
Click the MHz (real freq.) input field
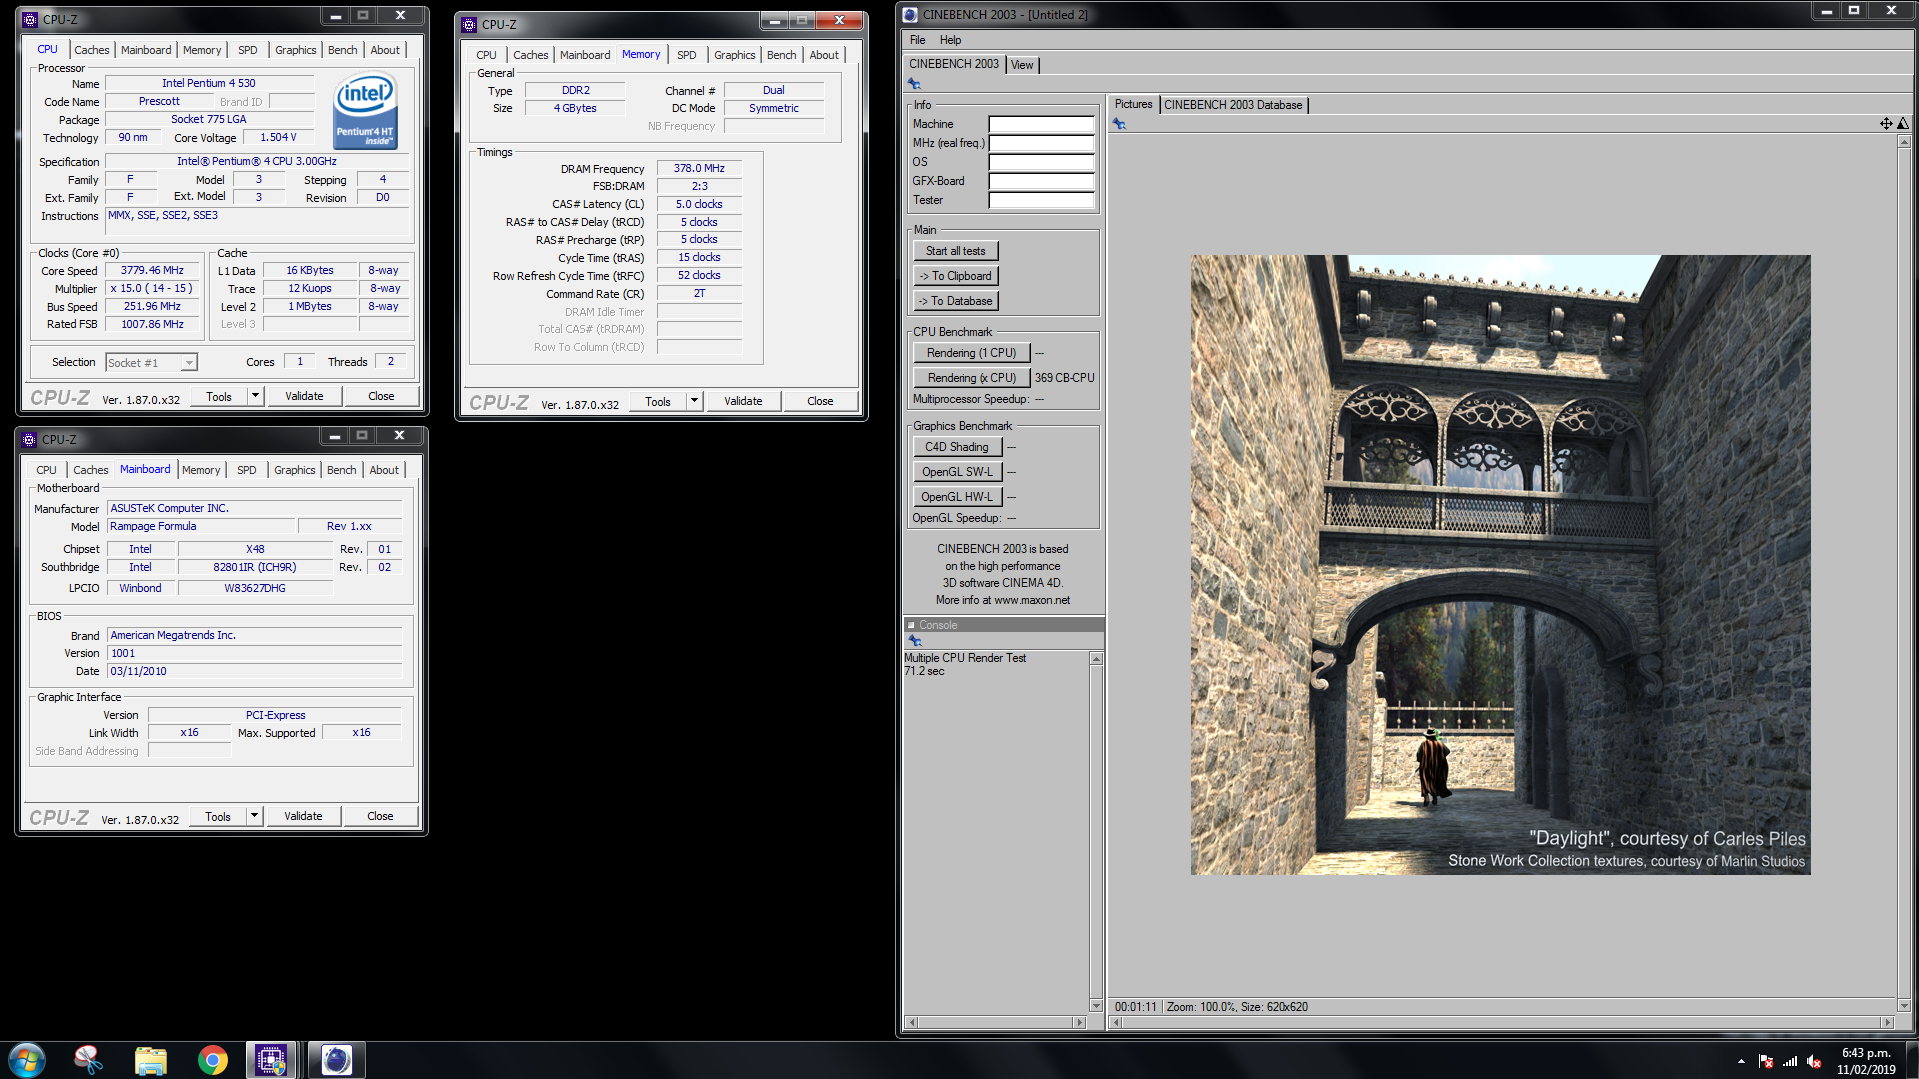(1041, 143)
